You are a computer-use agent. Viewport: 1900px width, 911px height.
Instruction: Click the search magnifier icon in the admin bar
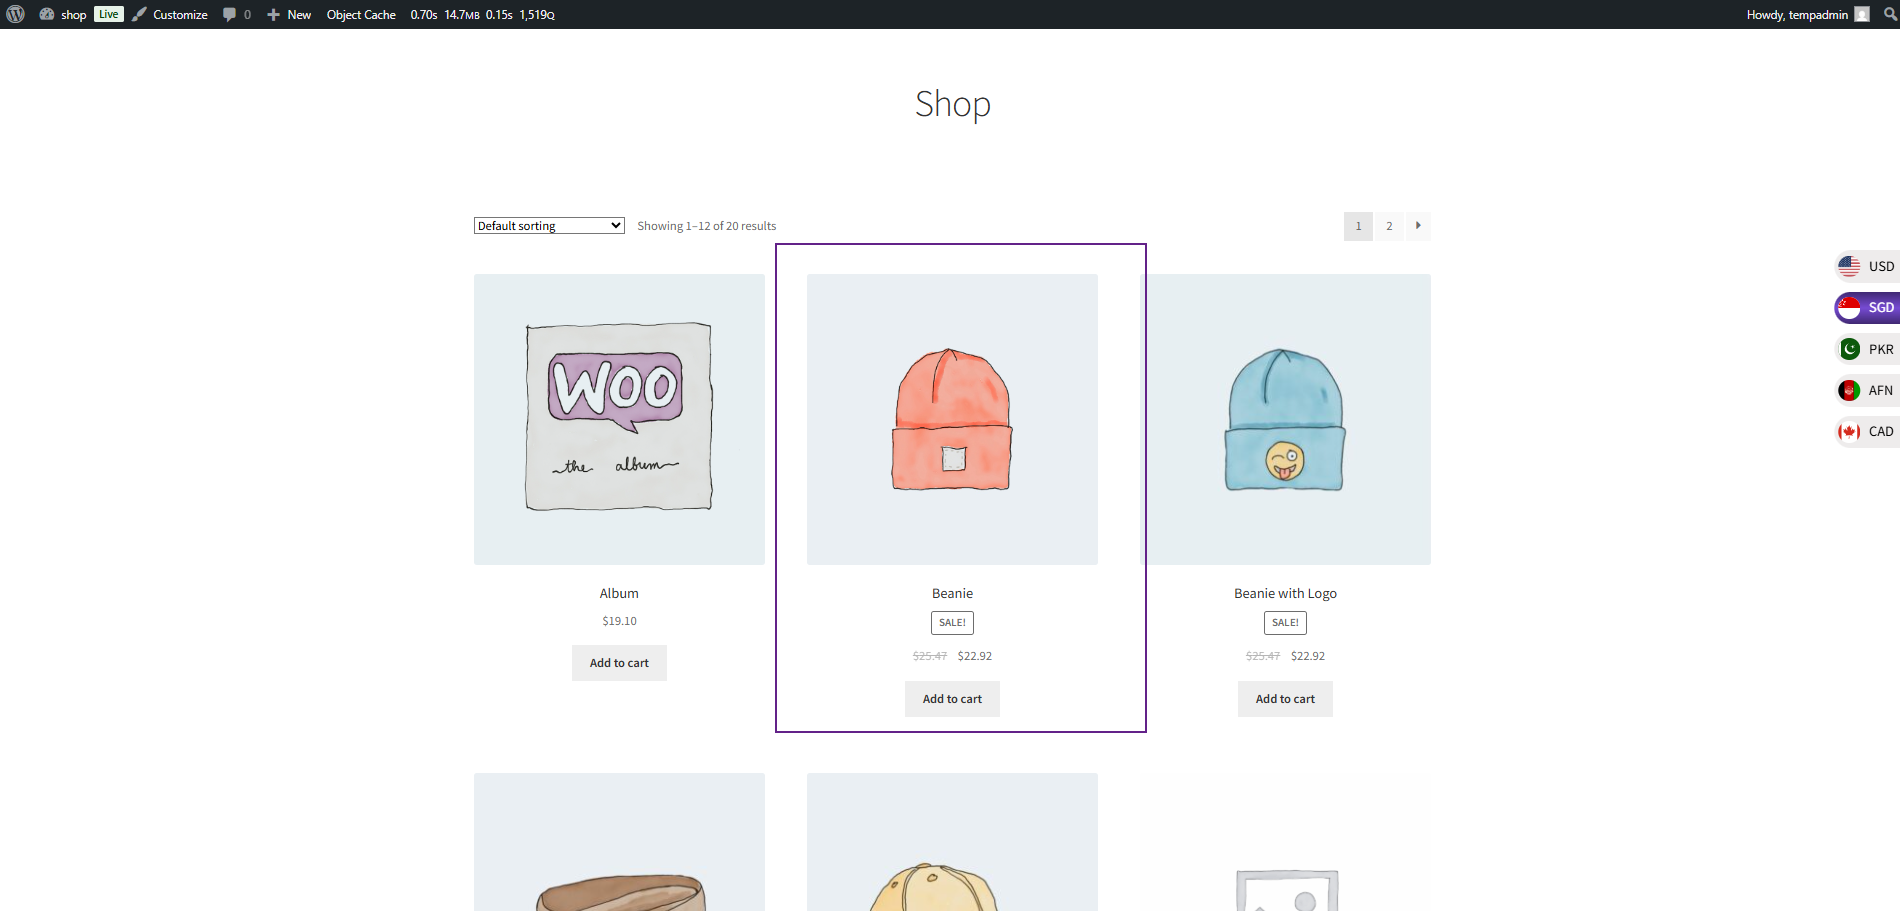click(x=1891, y=14)
